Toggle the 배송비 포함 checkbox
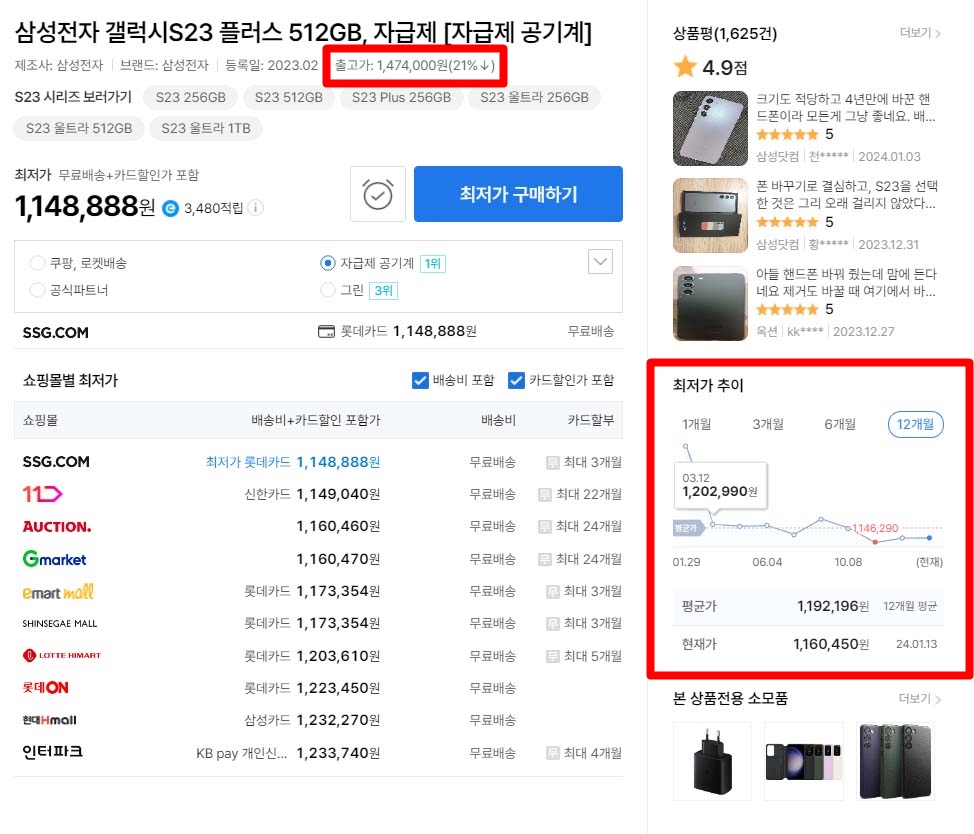The image size is (974, 834). pyautogui.click(x=421, y=380)
